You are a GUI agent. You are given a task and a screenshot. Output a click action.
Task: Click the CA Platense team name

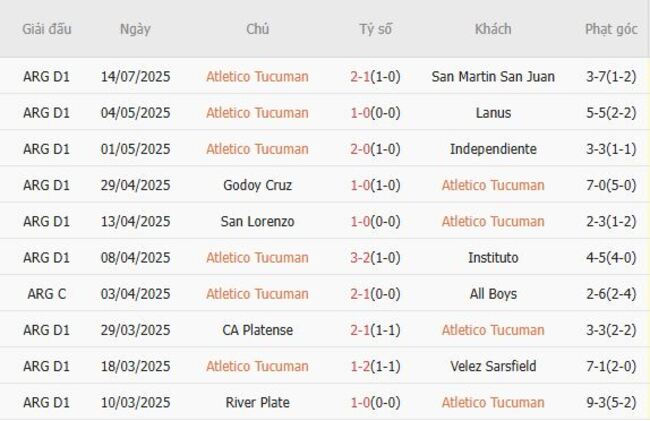(x=257, y=330)
